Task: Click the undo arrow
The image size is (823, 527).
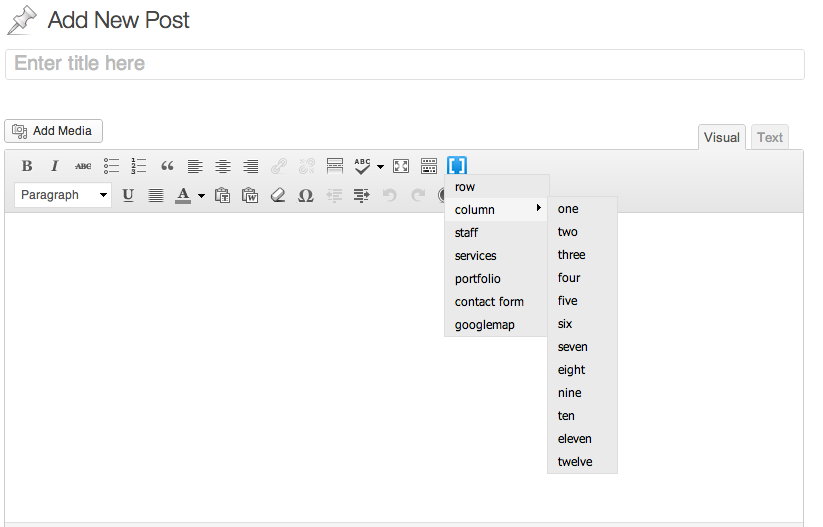Action: point(389,195)
